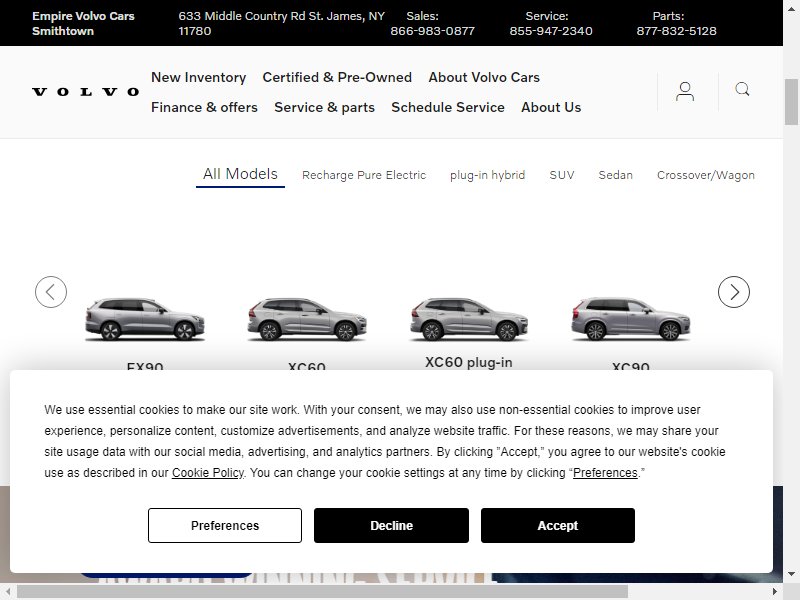800x600 pixels.
Task: Show previous models with left arrow
Action: click(x=51, y=292)
